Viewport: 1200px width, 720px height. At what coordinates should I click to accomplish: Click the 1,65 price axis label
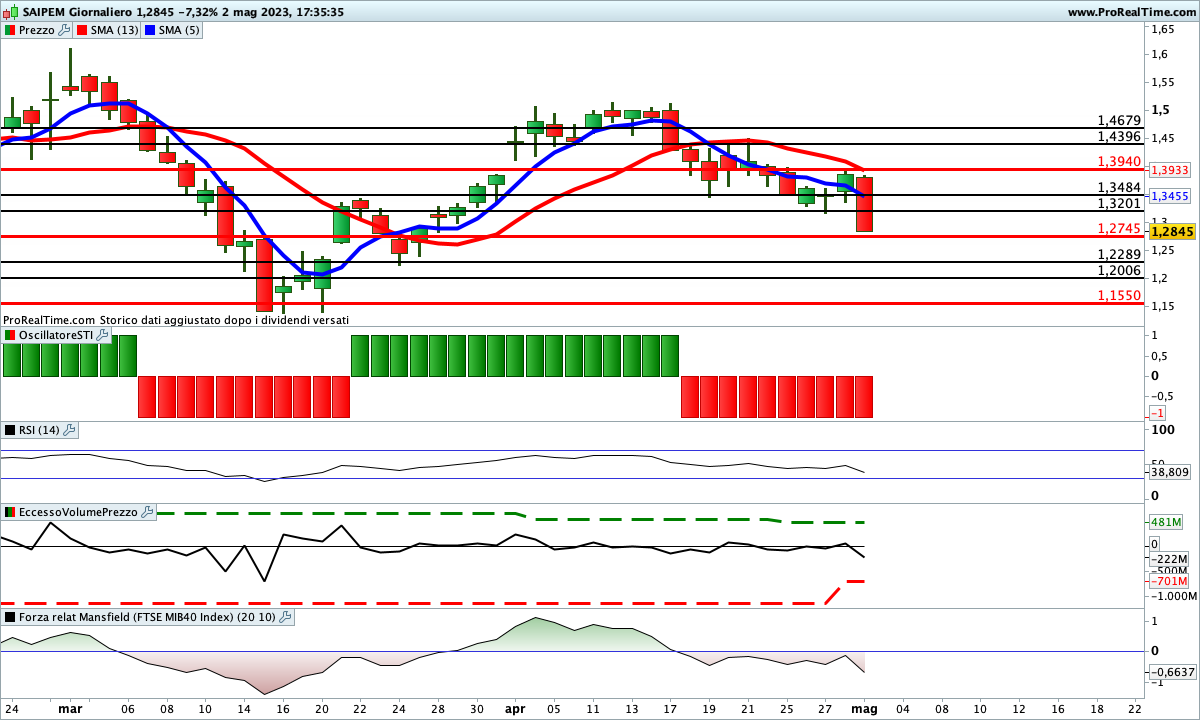tap(1161, 30)
